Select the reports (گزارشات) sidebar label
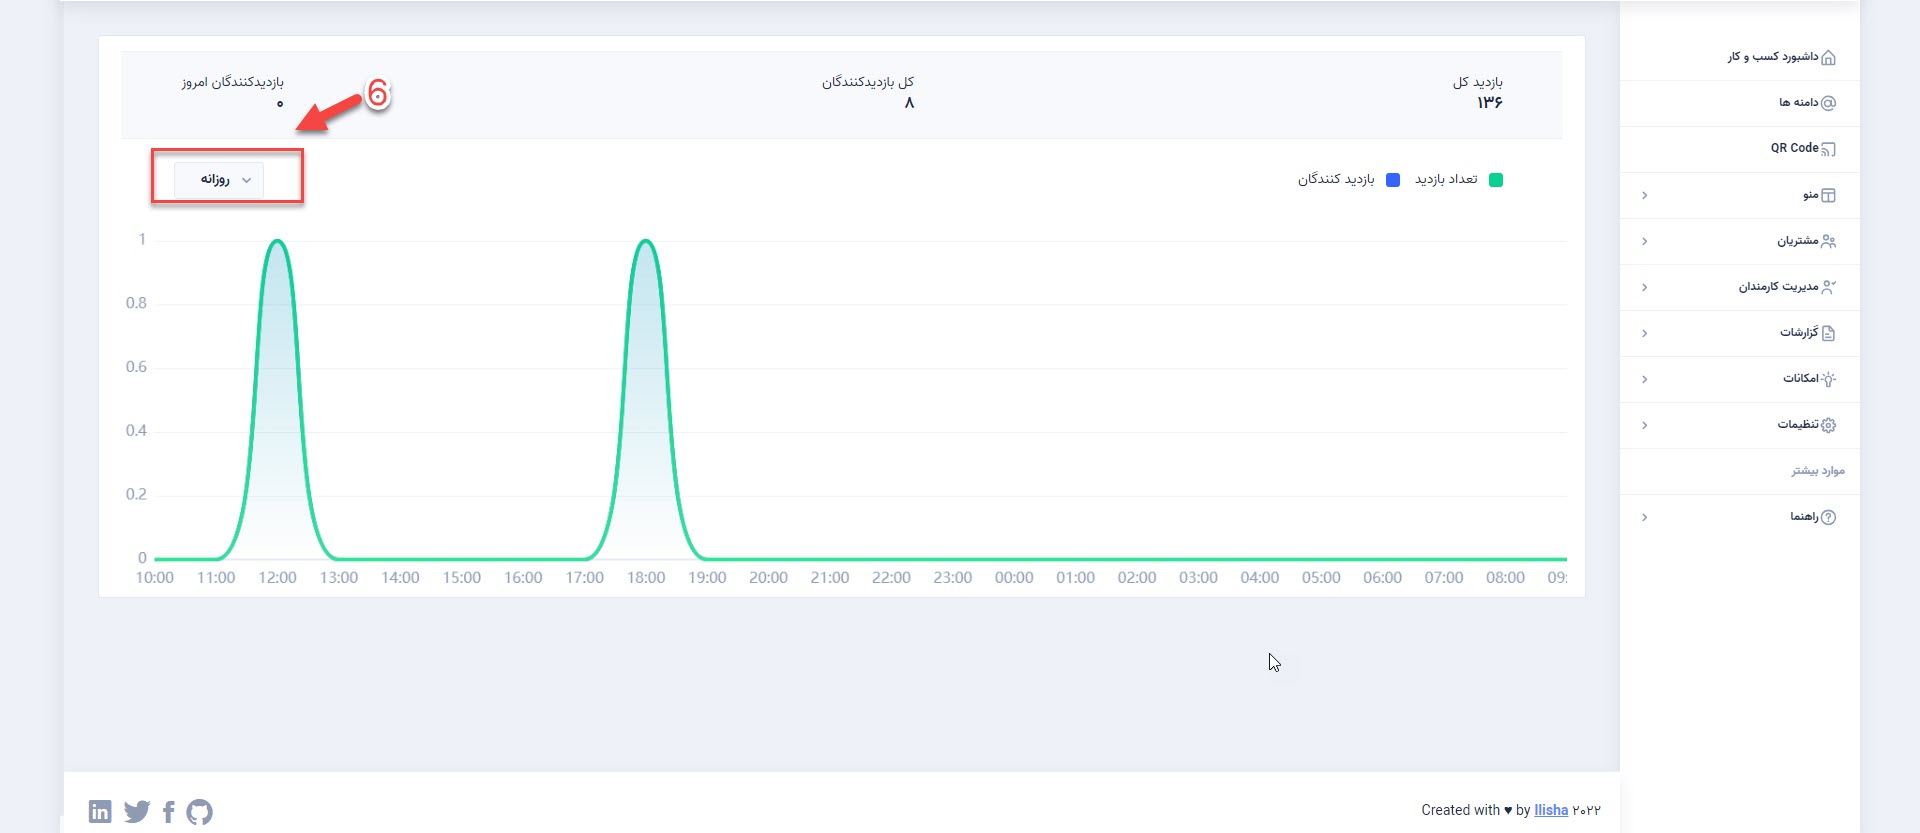The image size is (1920, 833). tap(1799, 333)
